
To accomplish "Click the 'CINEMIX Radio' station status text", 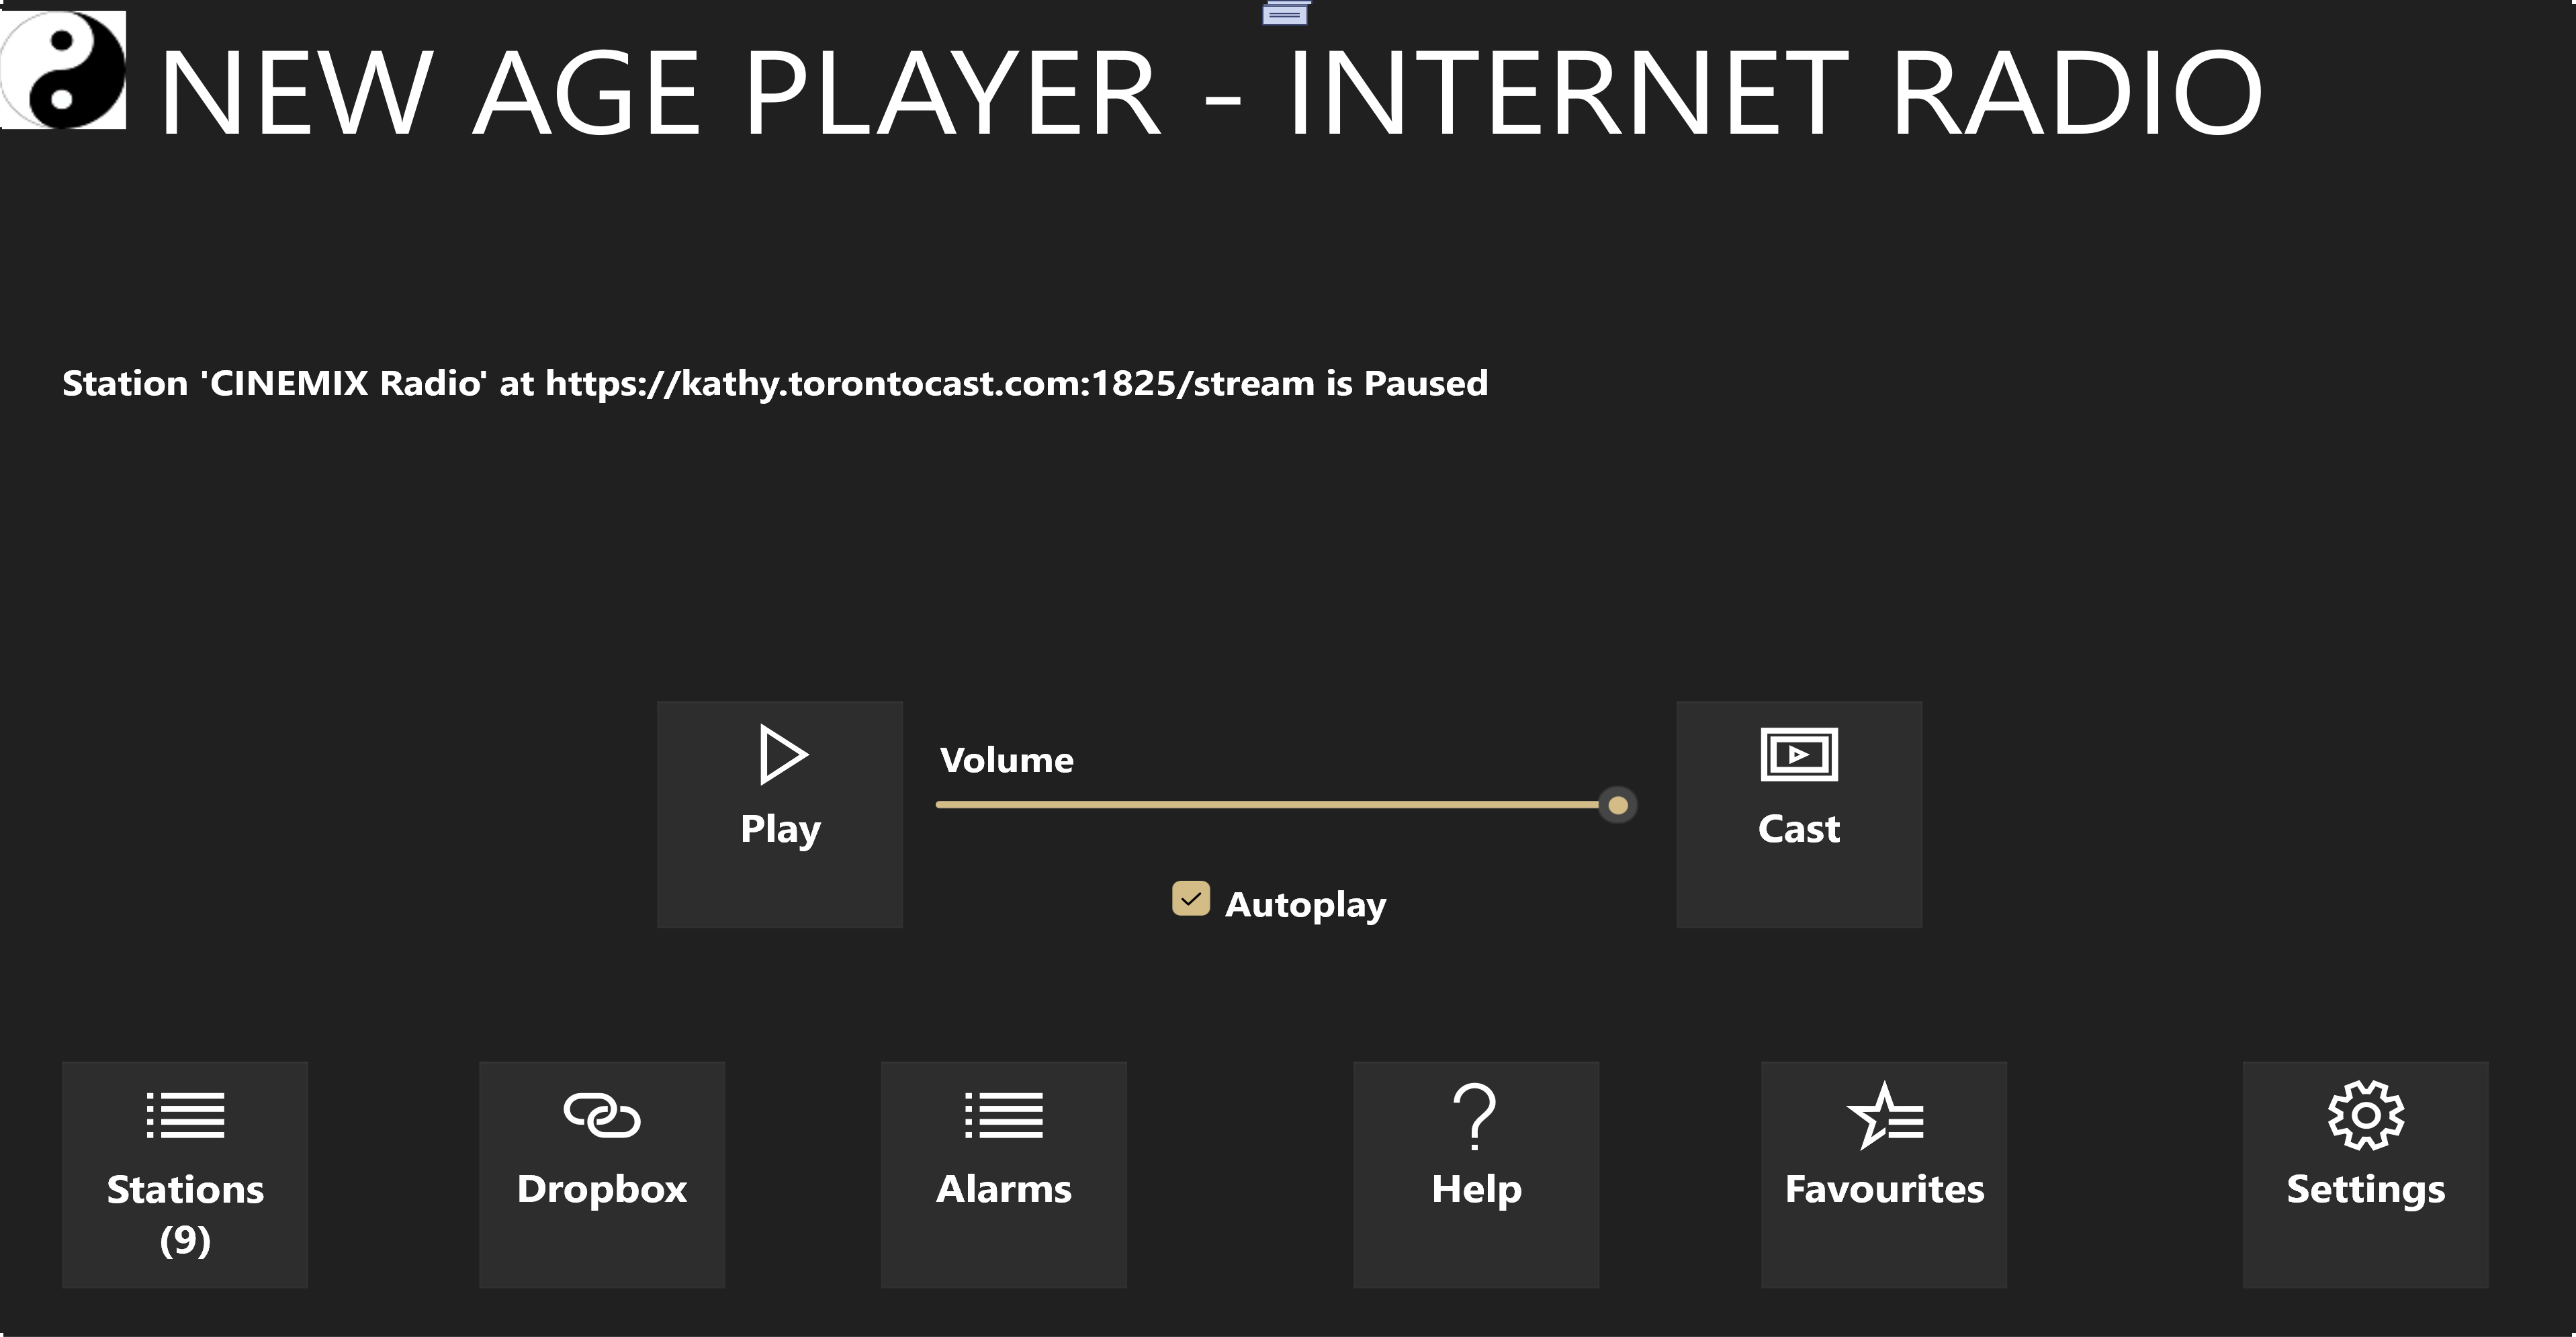I will 775,383.
